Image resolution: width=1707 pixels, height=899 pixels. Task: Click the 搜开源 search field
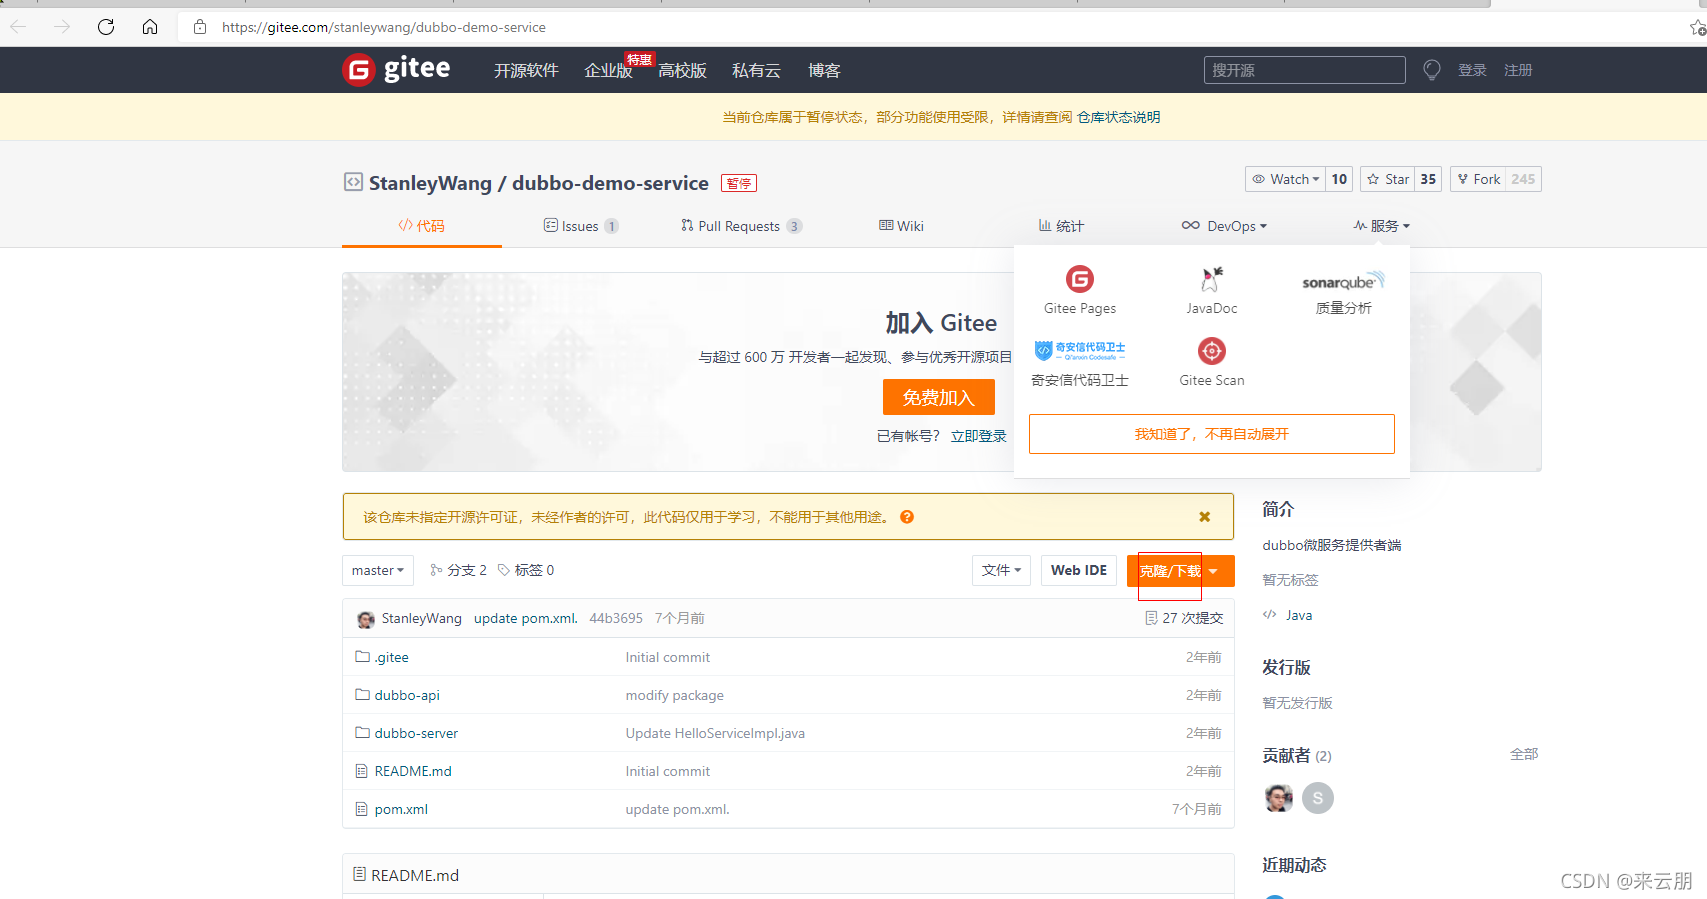pyautogui.click(x=1304, y=70)
